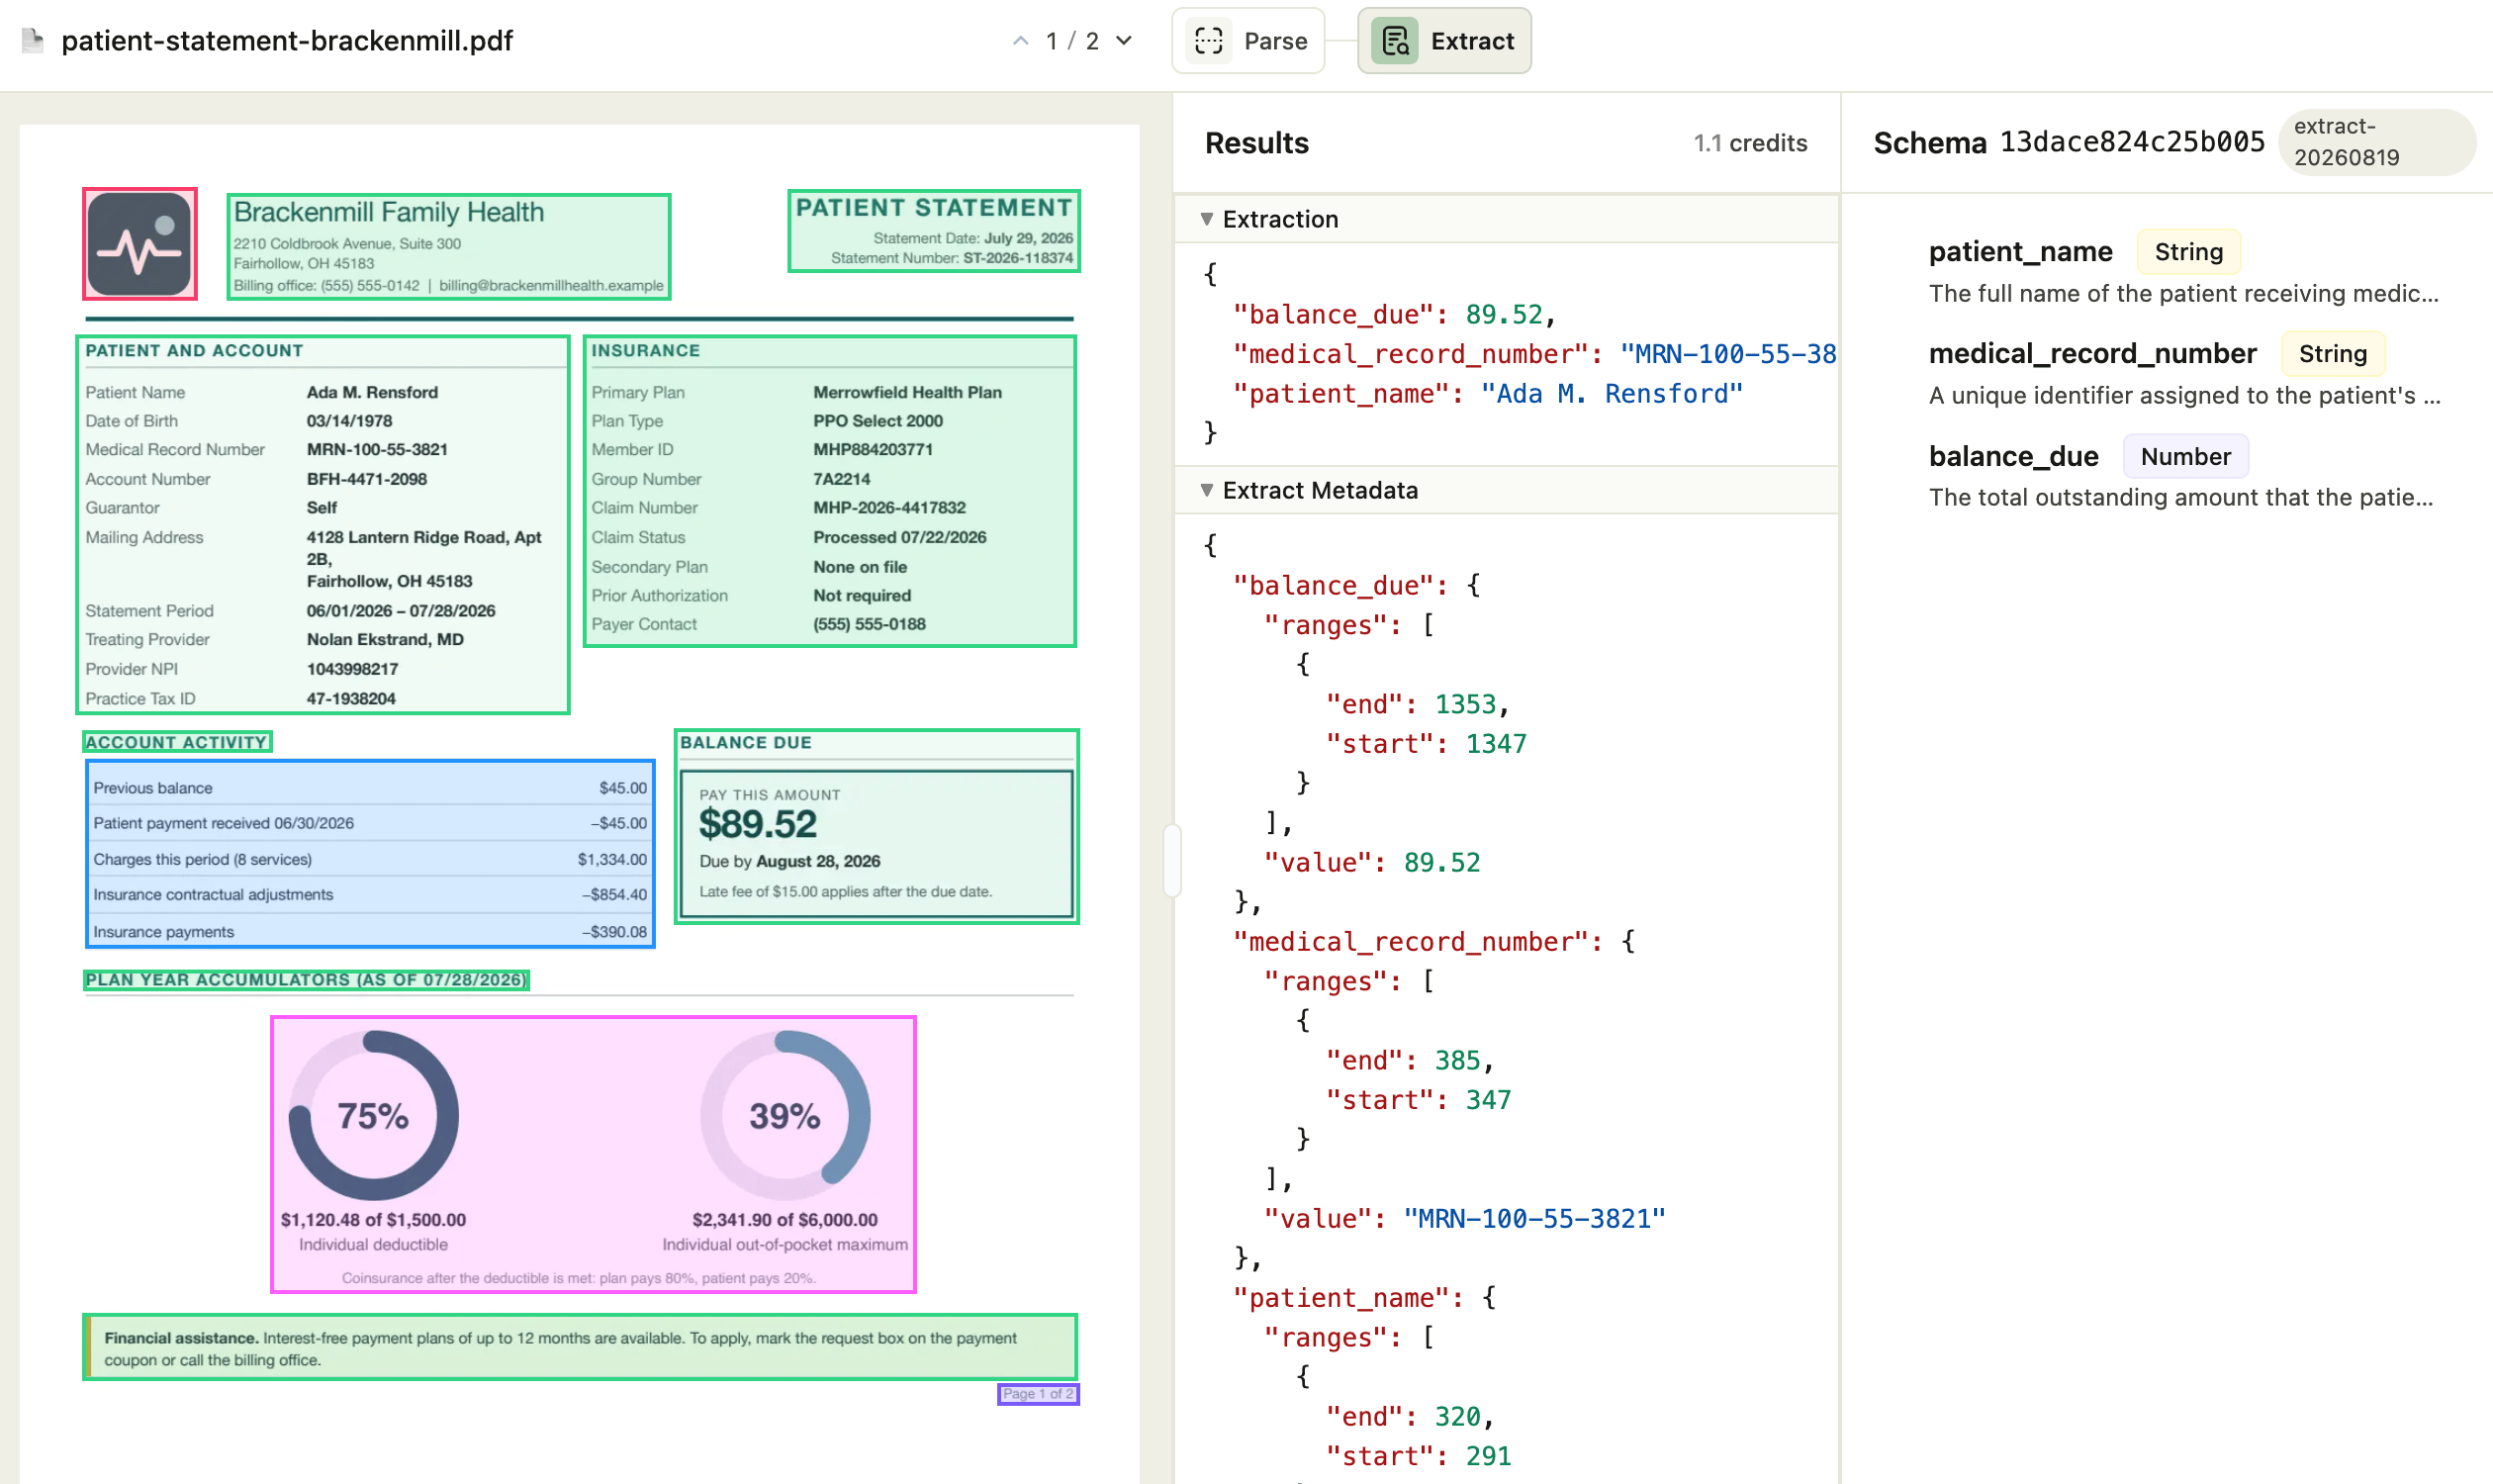Select the Financial assistance note block
This screenshot has width=2493, height=1484.
[x=580, y=1348]
